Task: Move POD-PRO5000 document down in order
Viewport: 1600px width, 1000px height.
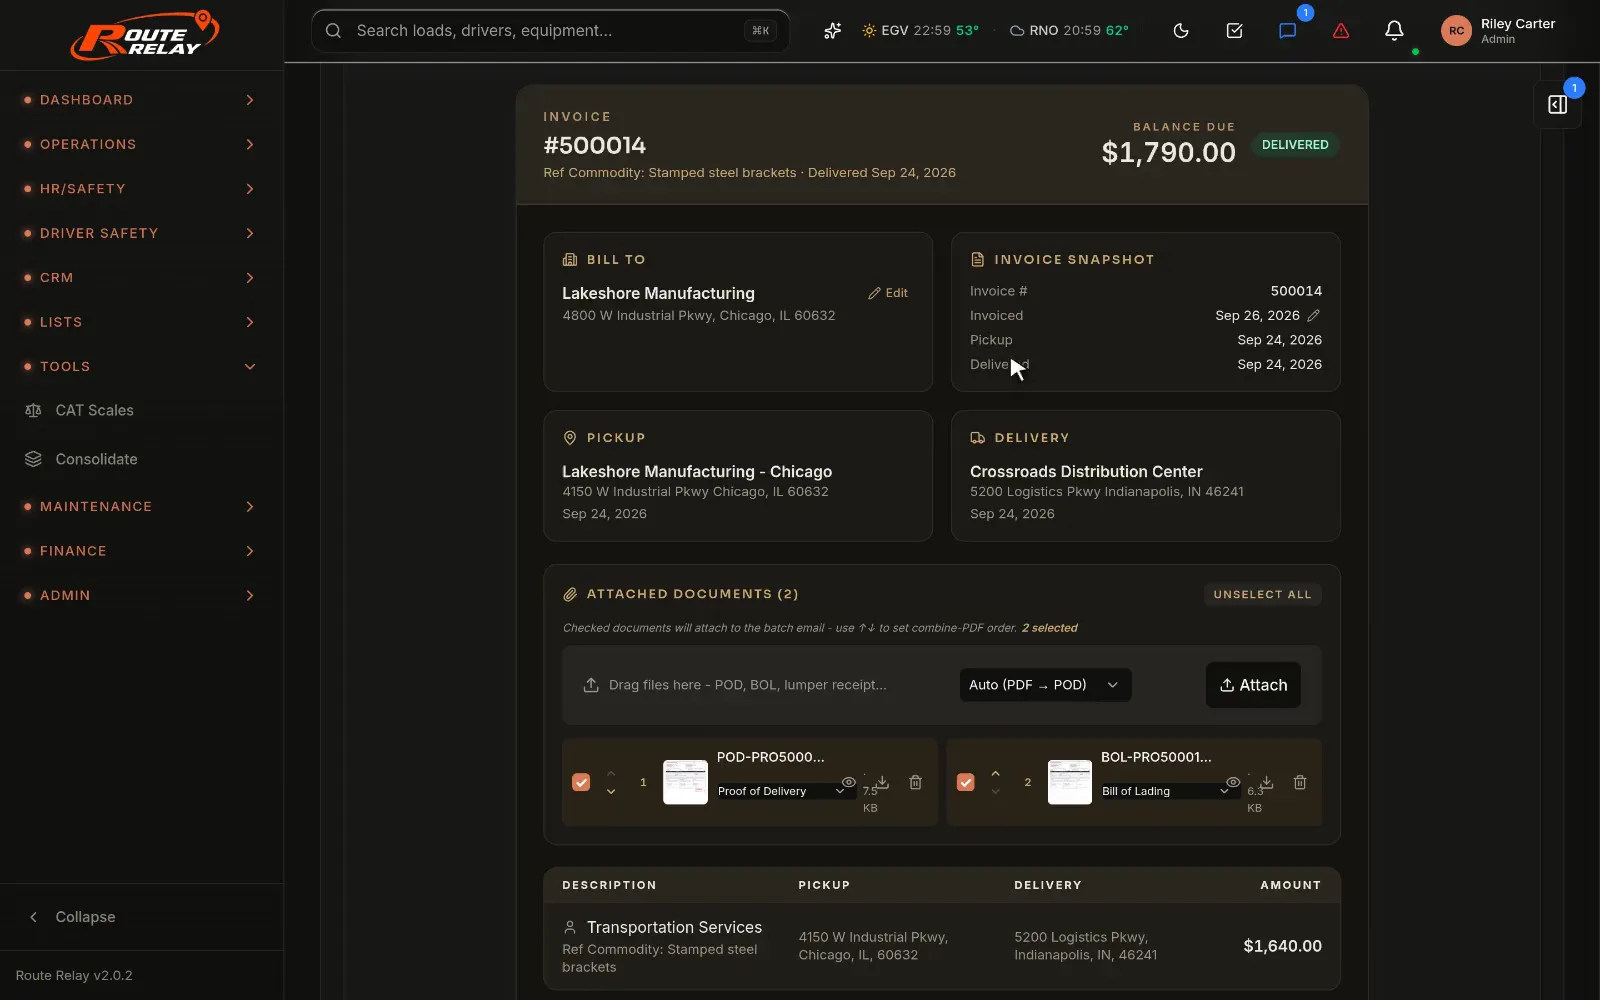Action: (611, 791)
